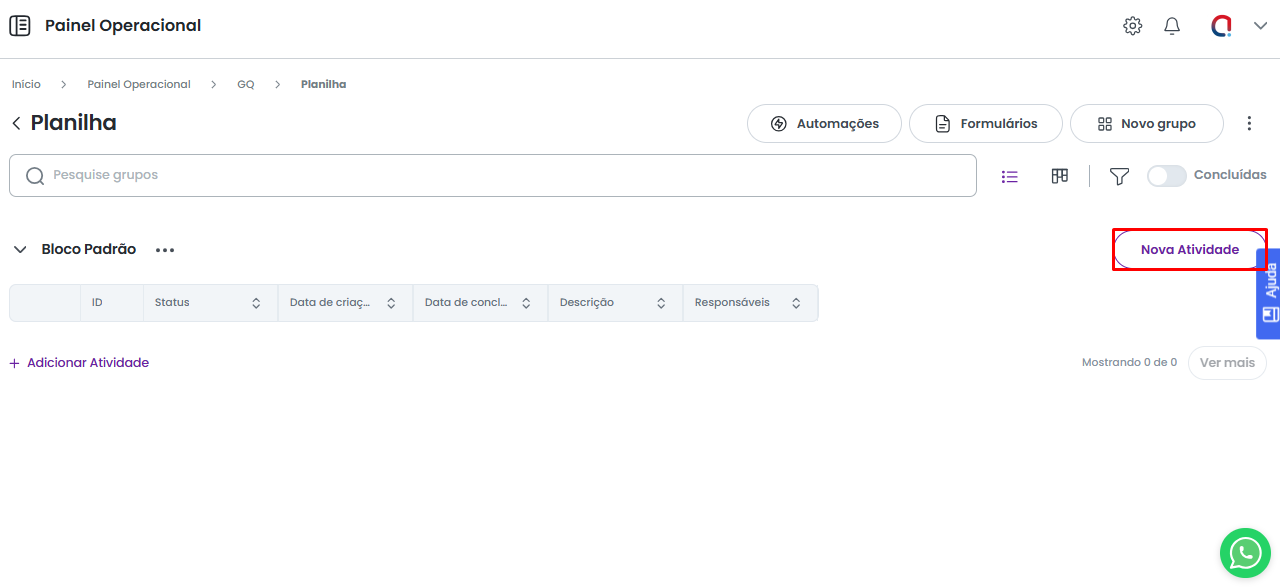Open the filter funnel icon
Image resolution: width=1280 pixels, height=587 pixels.
[1119, 176]
